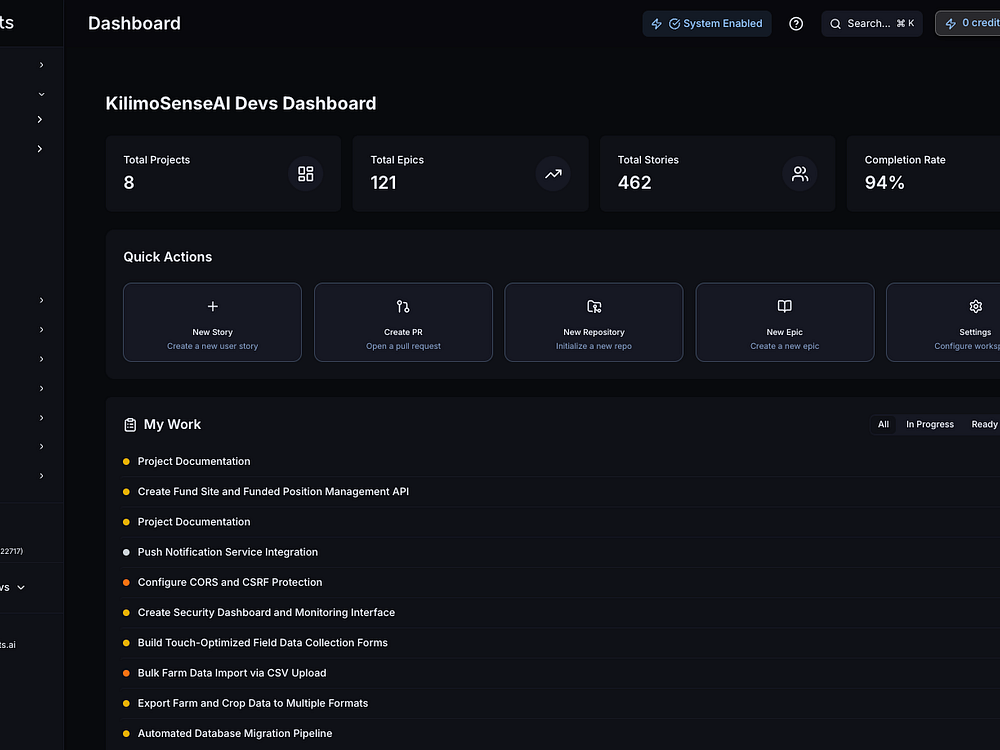Click the magnifier icon in the search box
This screenshot has width=1000, height=750.
click(x=835, y=24)
